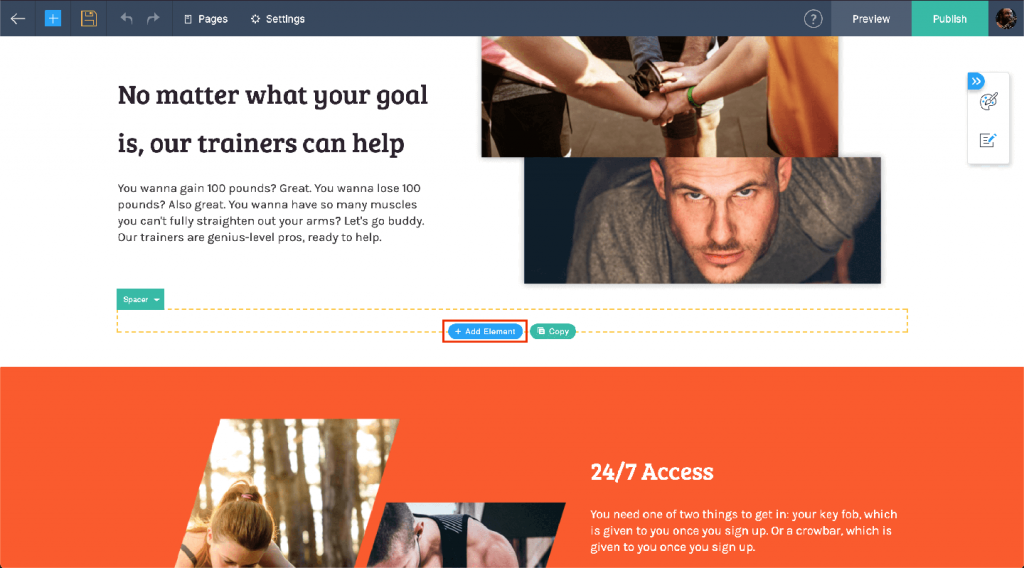Open the user profile avatar menu
This screenshot has height=568, width=1024.
click(x=1006, y=18)
